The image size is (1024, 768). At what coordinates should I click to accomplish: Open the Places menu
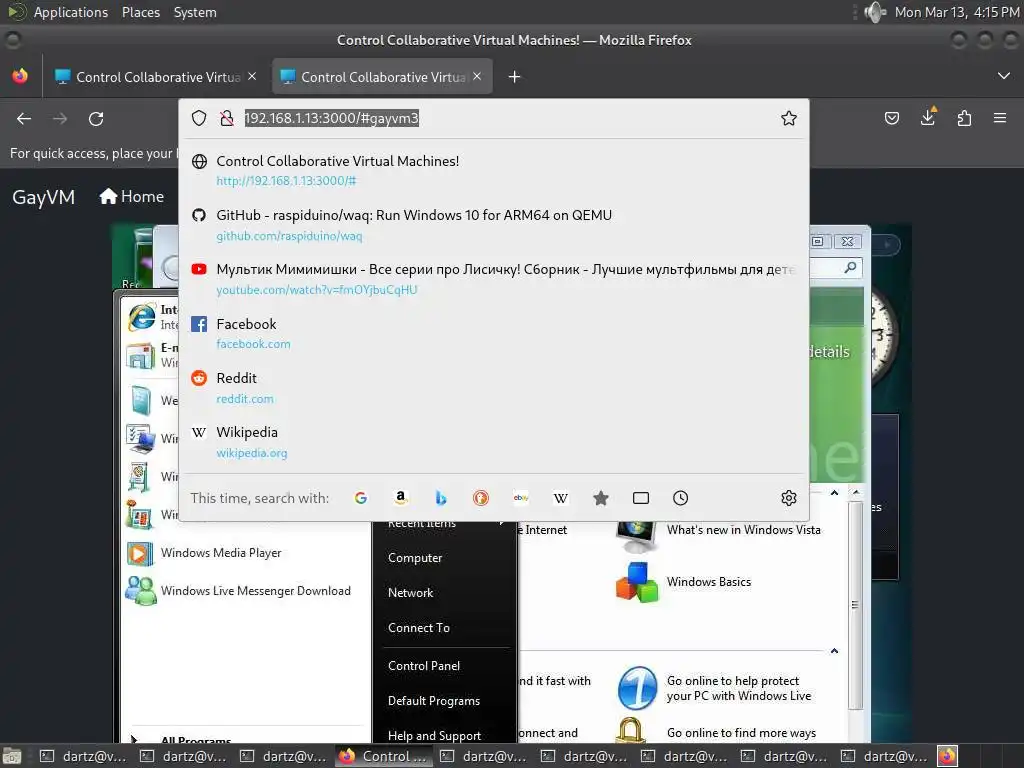(140, 12)
